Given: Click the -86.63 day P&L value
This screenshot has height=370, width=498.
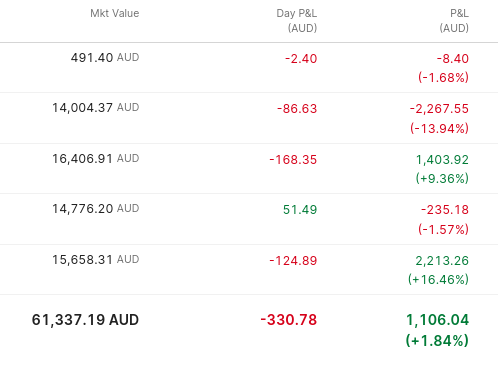Looking at the screenshot, I should tap(297, 109).
